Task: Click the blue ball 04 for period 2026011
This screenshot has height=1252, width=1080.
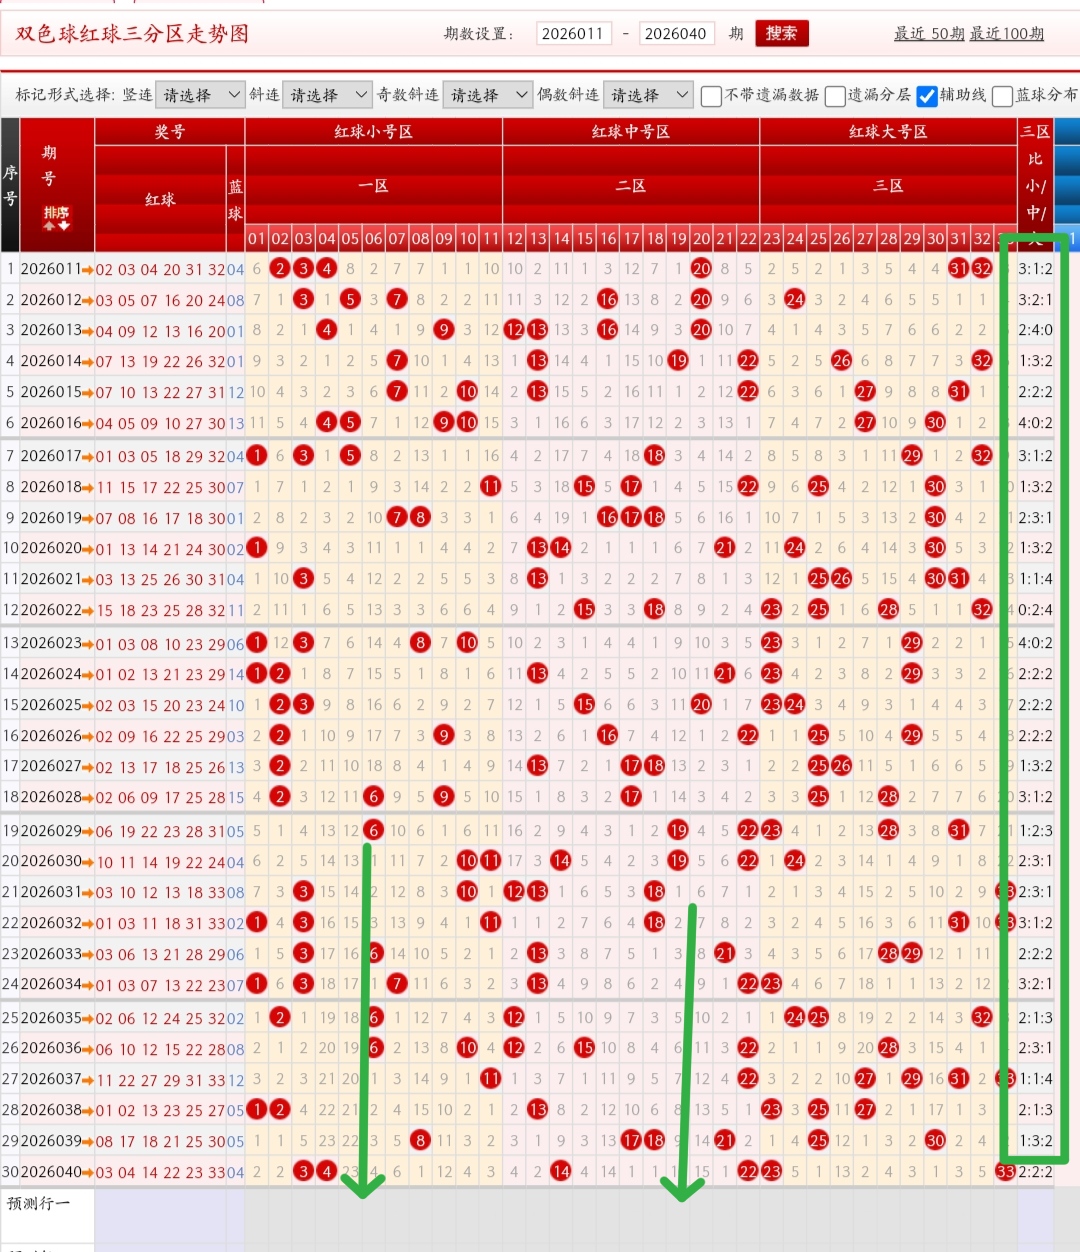Action: click(x=236, y=268)
